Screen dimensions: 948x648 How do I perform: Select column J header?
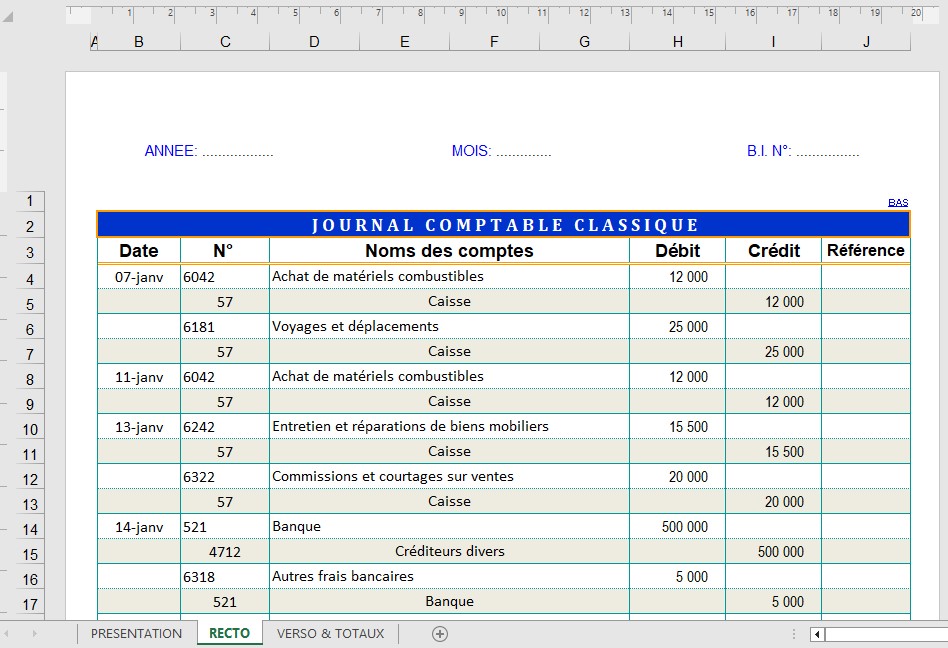pyautogui.click(x=866, y=42)
